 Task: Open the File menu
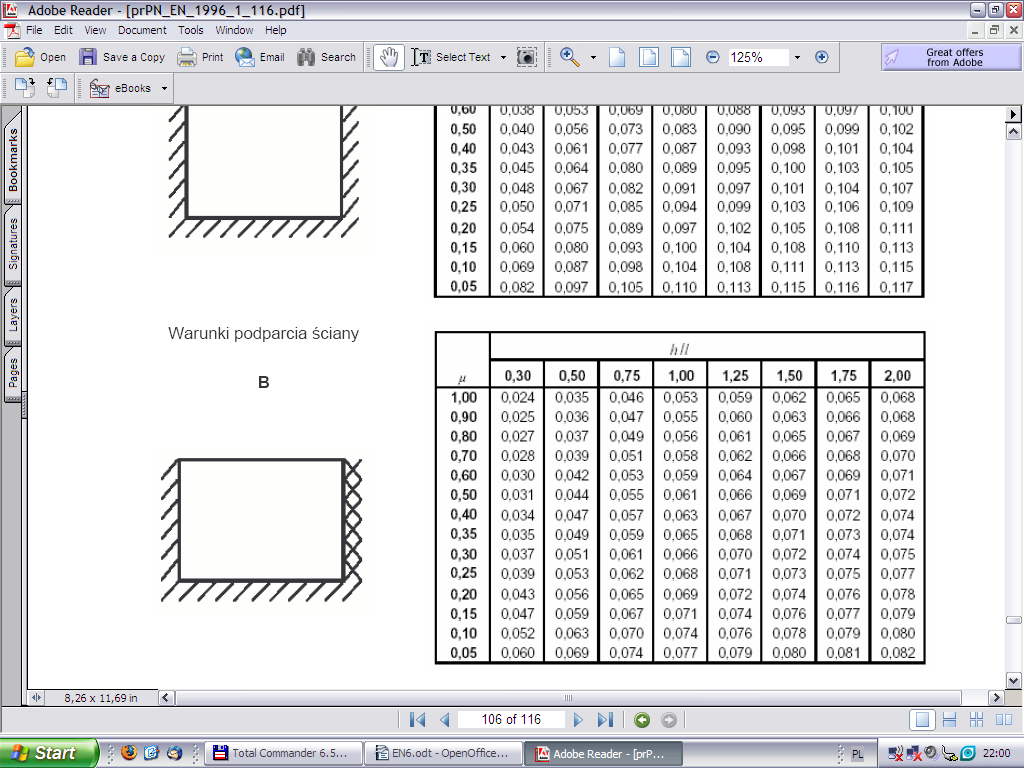[x=34, y=30]
